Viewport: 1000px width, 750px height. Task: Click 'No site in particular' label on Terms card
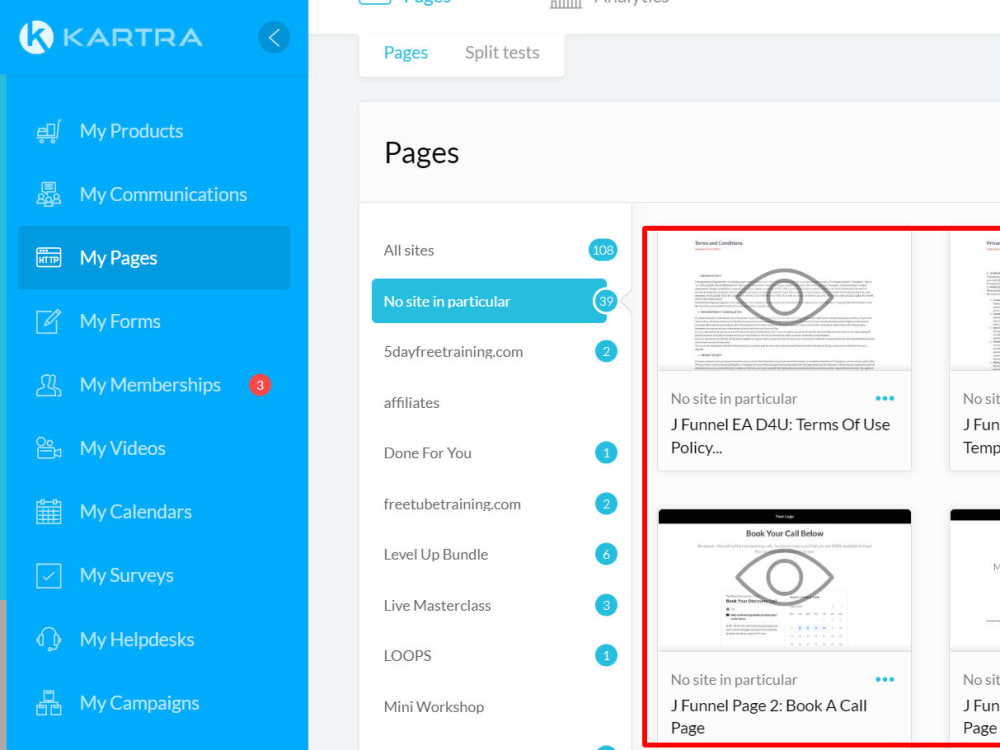733,399
